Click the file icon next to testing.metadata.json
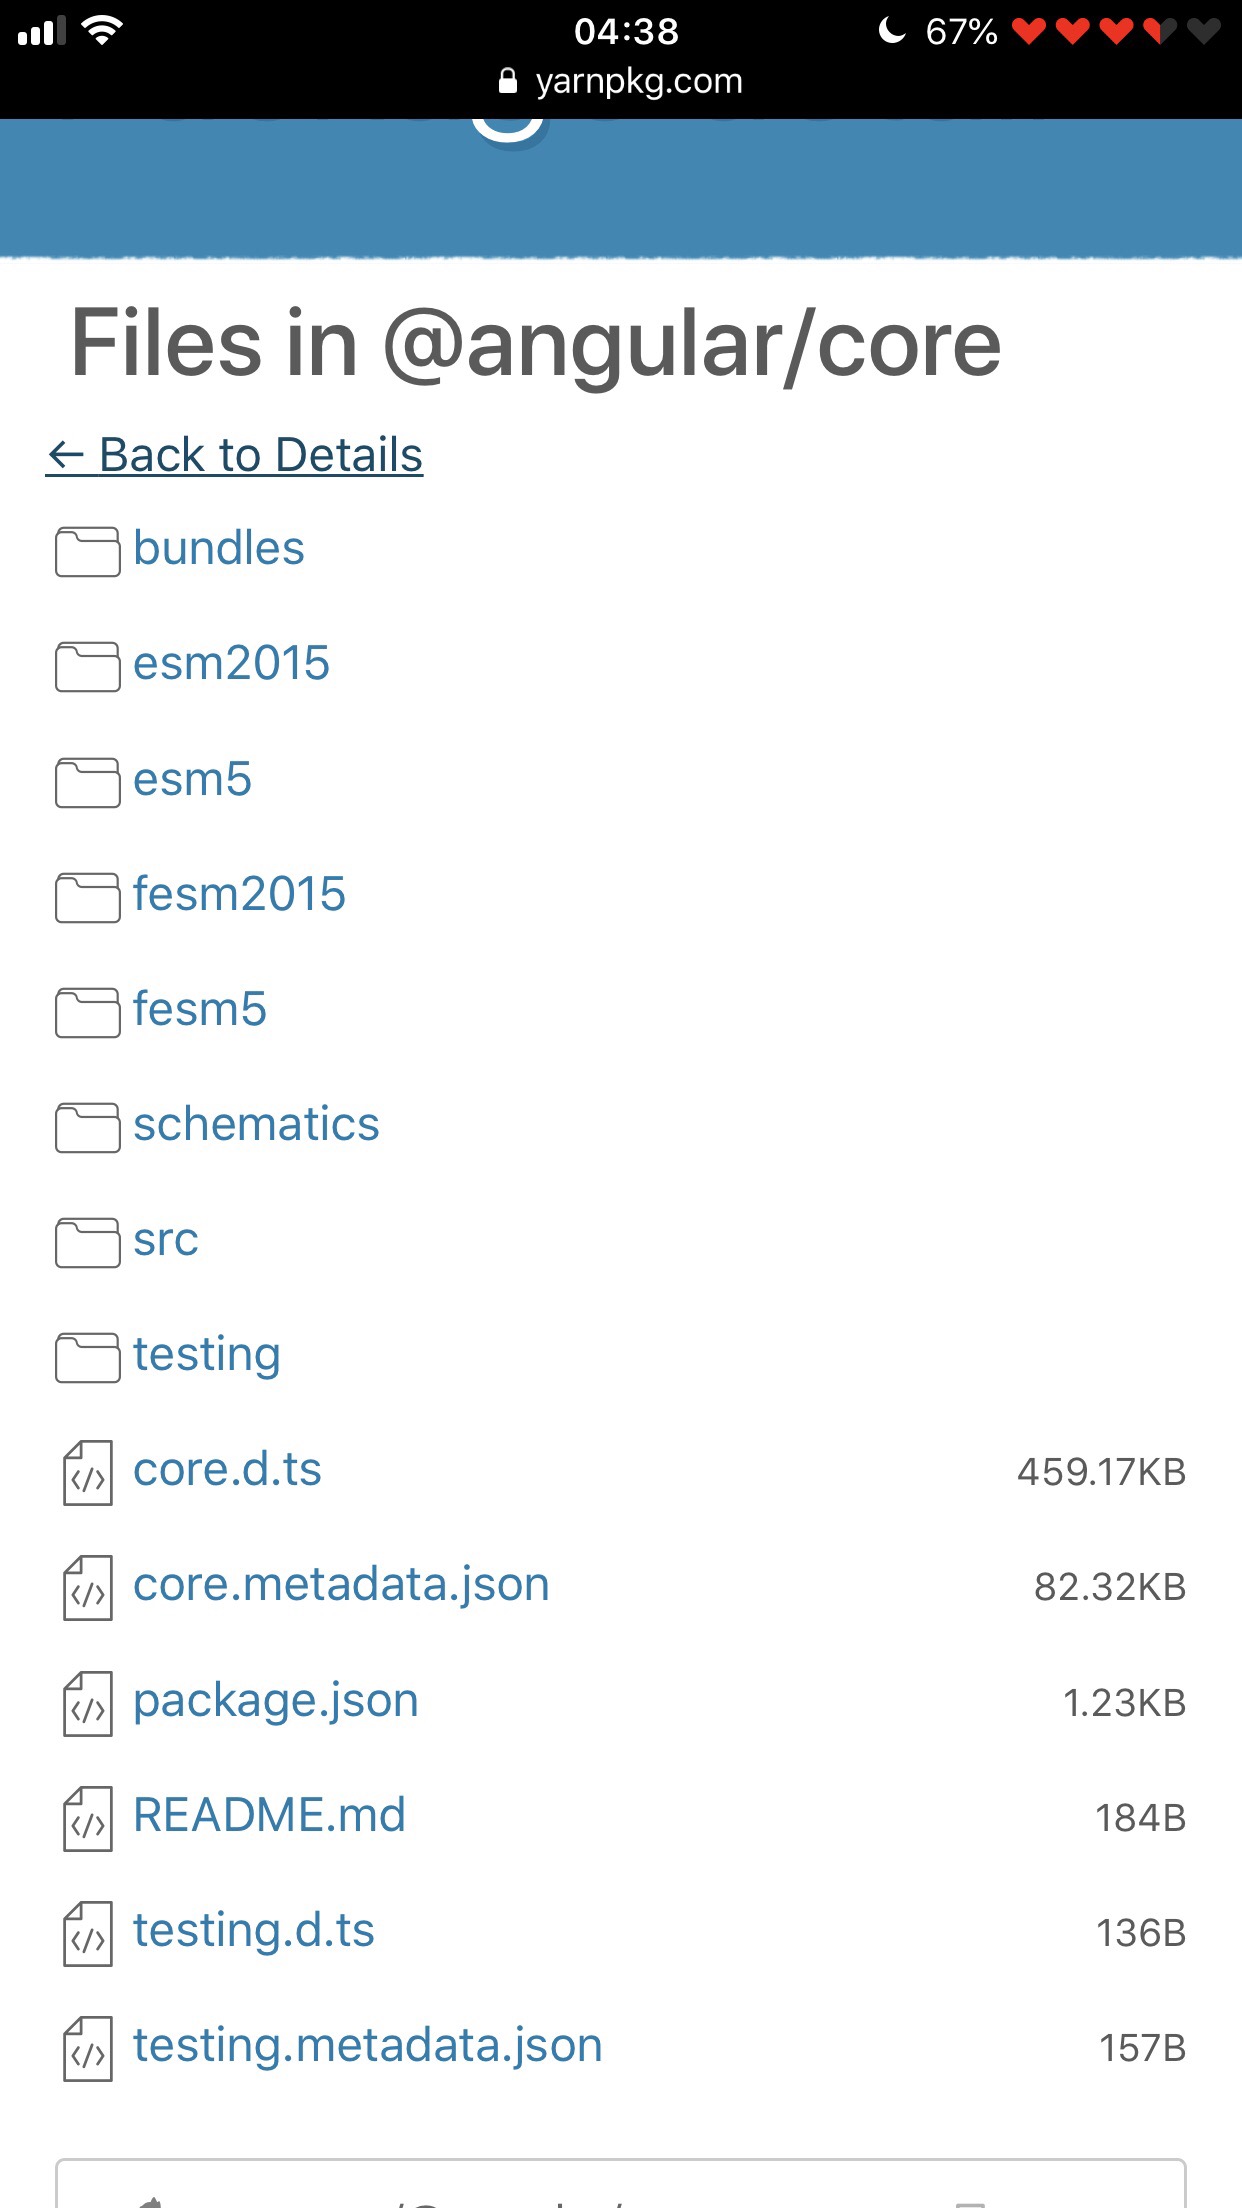Screen dimensions: 1242x2208 coord(87,2049)
